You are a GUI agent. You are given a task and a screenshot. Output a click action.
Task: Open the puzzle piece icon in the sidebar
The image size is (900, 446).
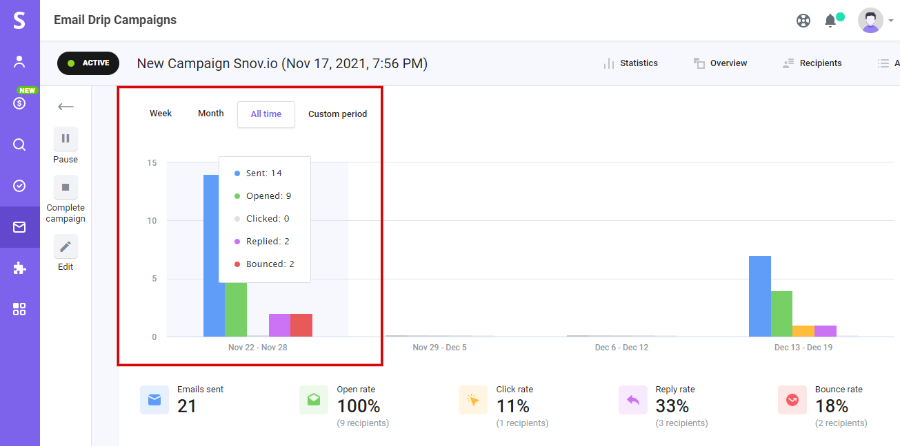pyautogui.click(x=19, y=268)
